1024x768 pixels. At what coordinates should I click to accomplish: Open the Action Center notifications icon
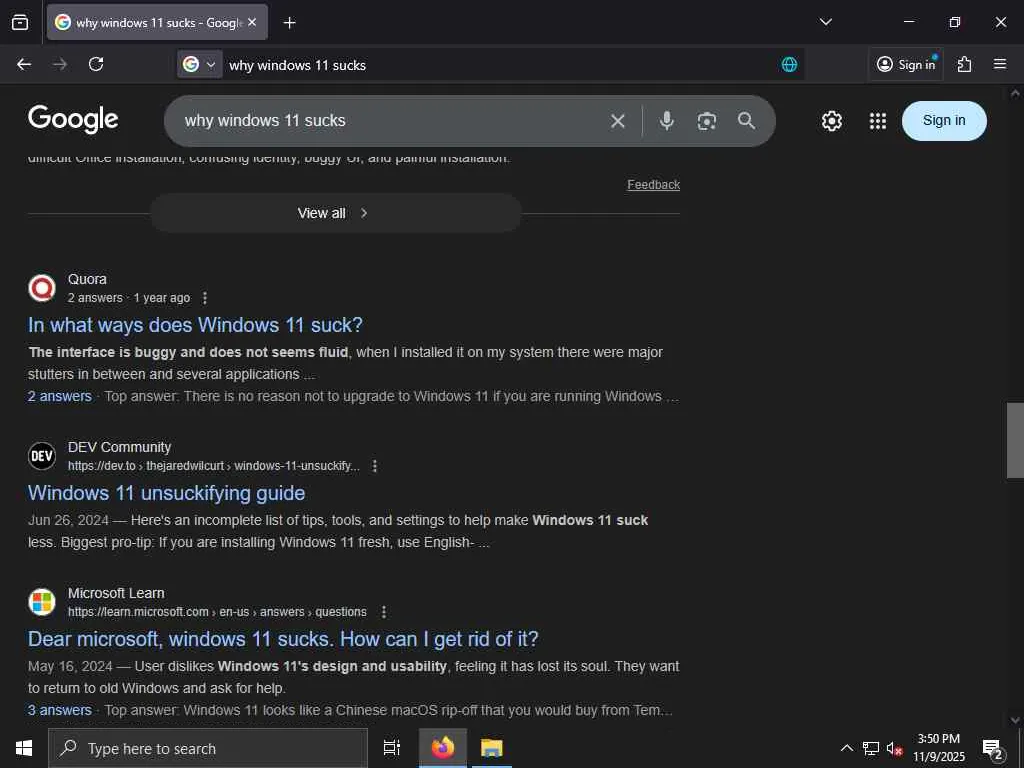tap(992, 748)
